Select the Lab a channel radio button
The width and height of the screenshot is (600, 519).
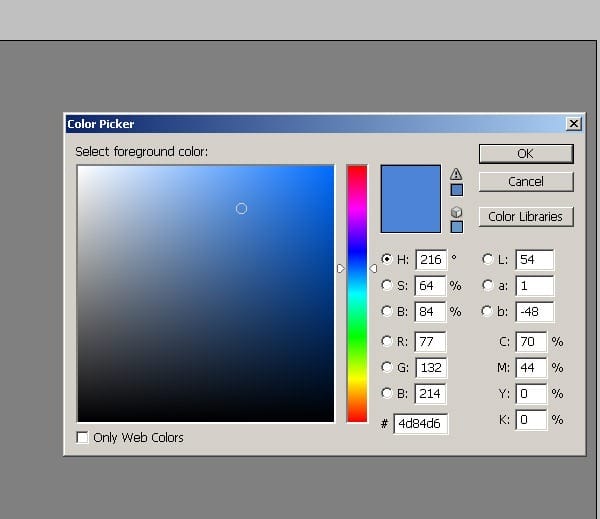coord(487,285)
